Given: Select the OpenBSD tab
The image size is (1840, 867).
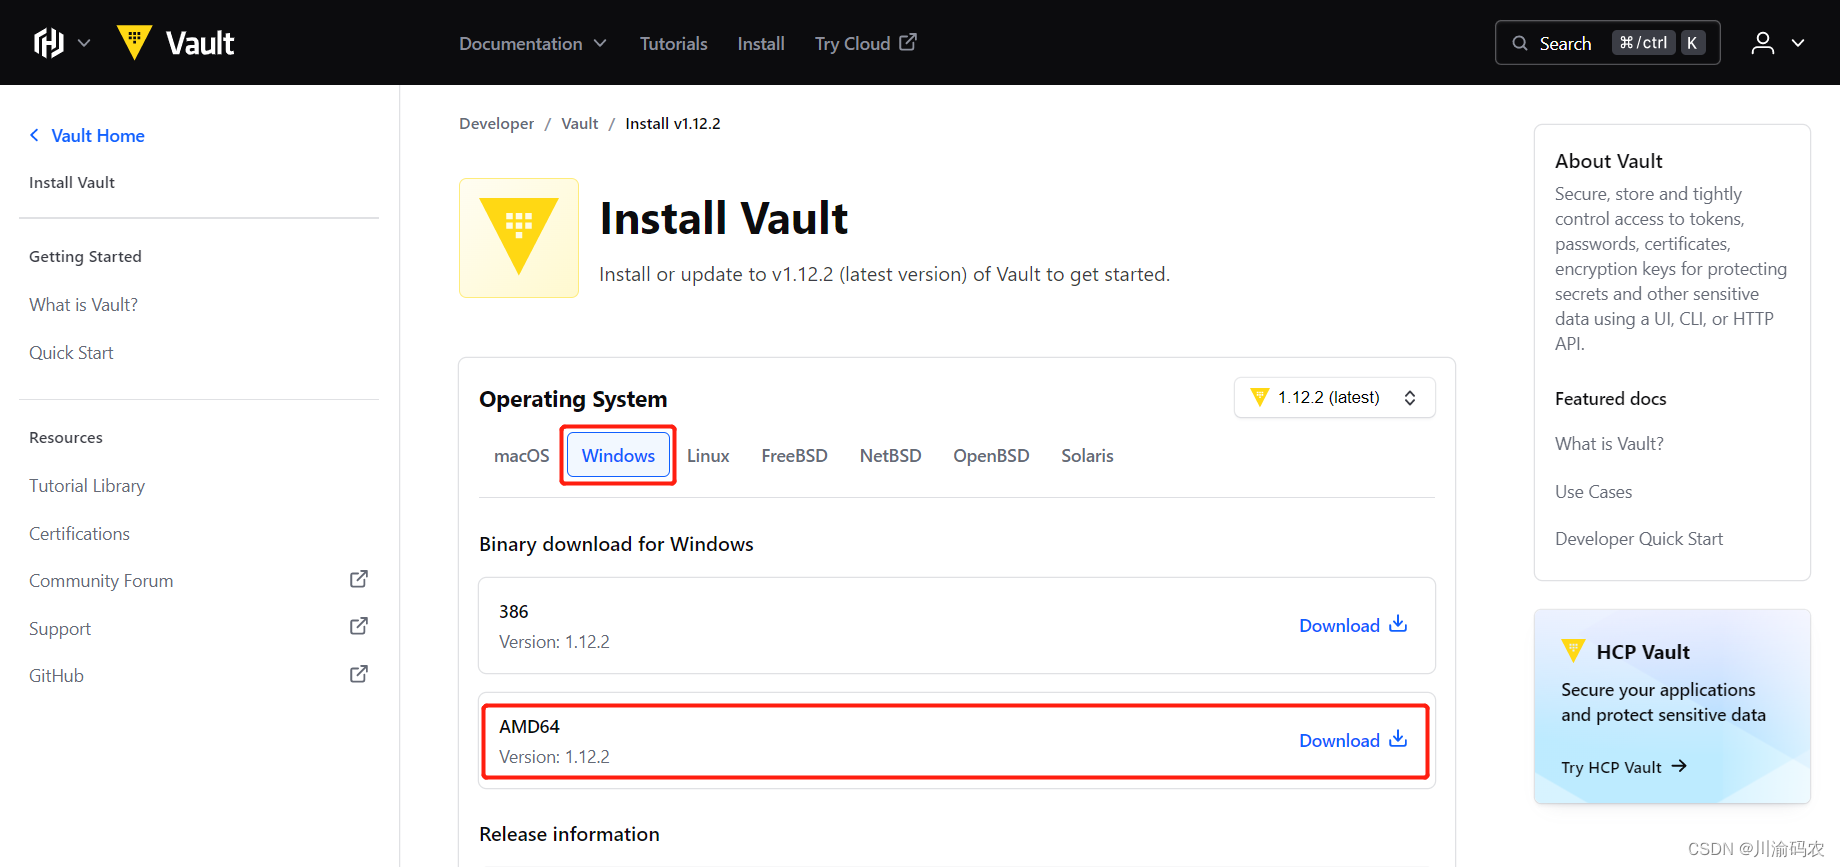Looking at the screenshot, I should pyautogui.click(x=991, y=455).
